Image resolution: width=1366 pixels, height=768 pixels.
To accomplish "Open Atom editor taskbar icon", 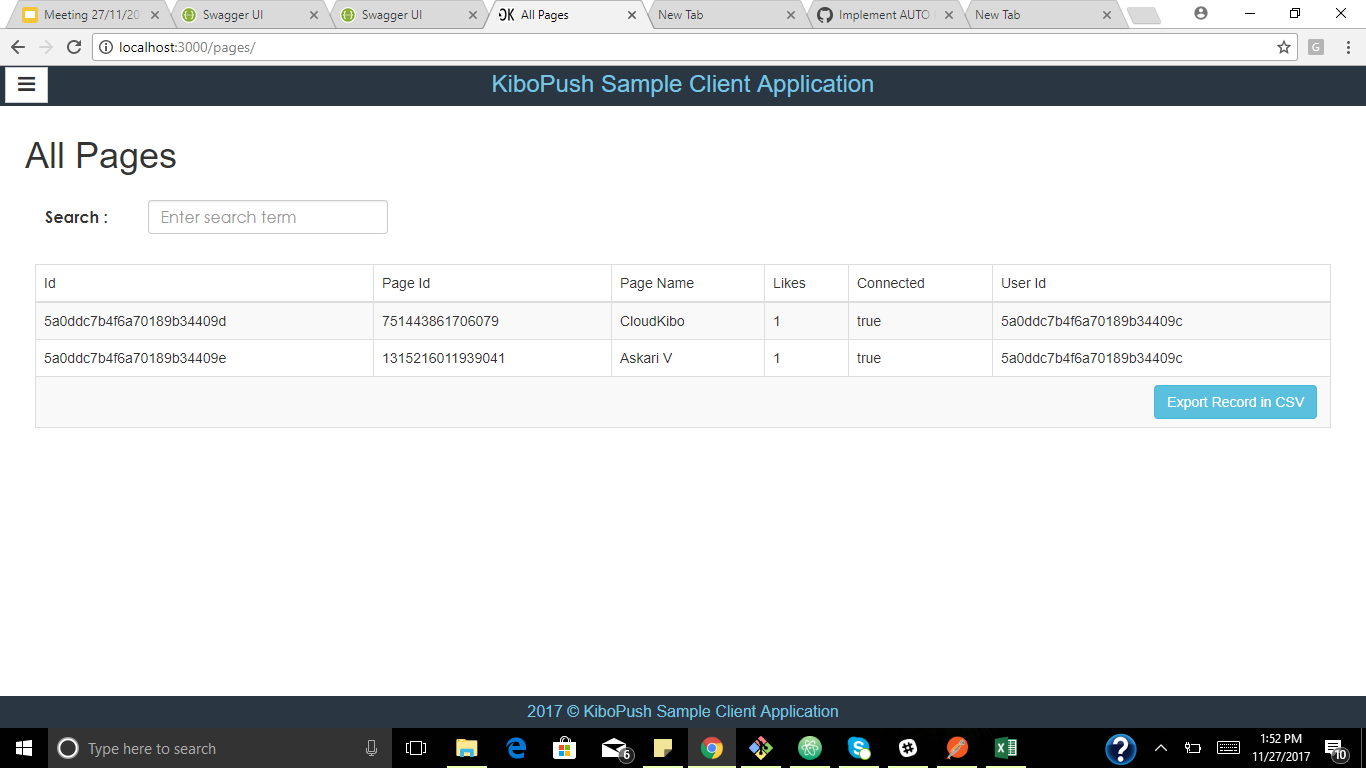I will click(810, 748).
